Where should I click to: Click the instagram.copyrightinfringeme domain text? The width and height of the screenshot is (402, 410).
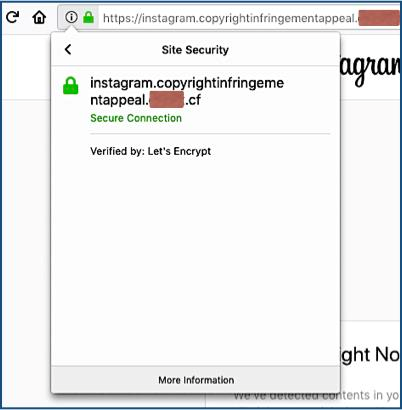pos(187,83)
